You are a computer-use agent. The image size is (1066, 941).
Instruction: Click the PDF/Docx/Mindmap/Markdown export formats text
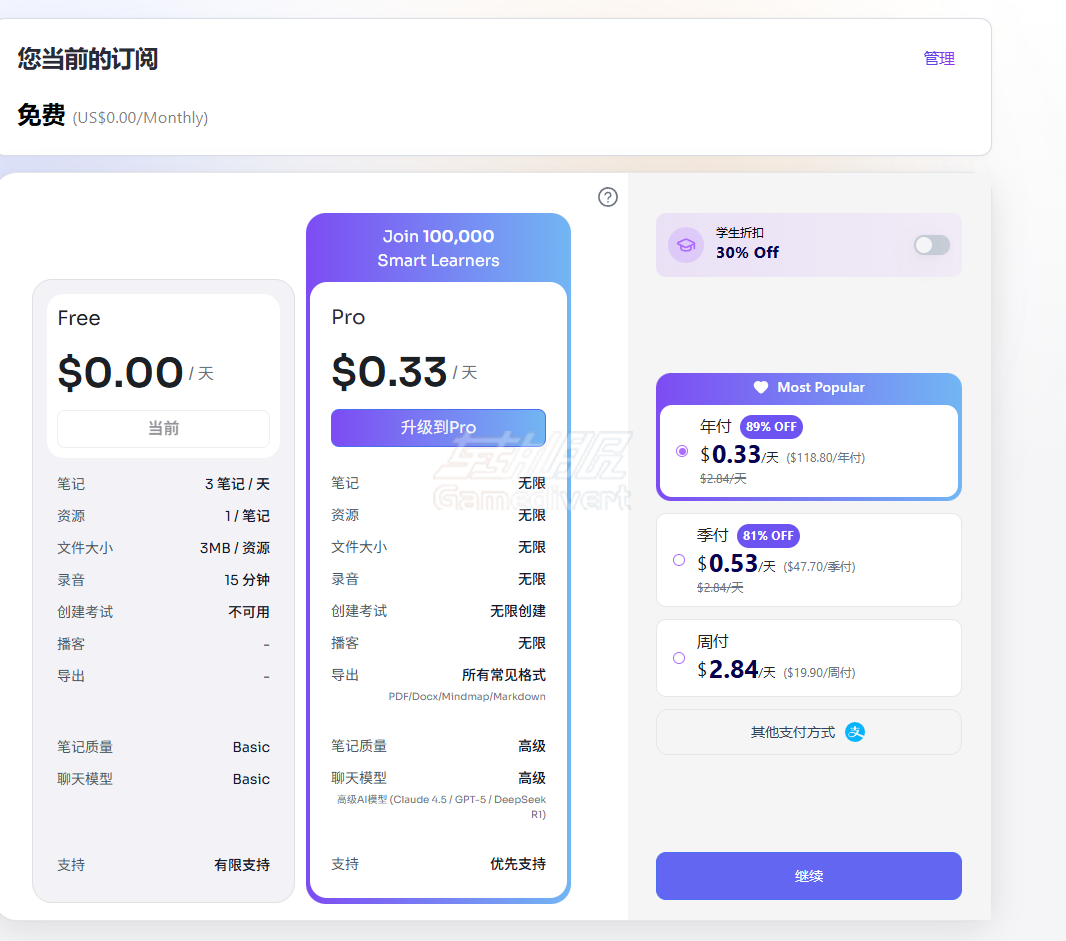tap(467, 696)
